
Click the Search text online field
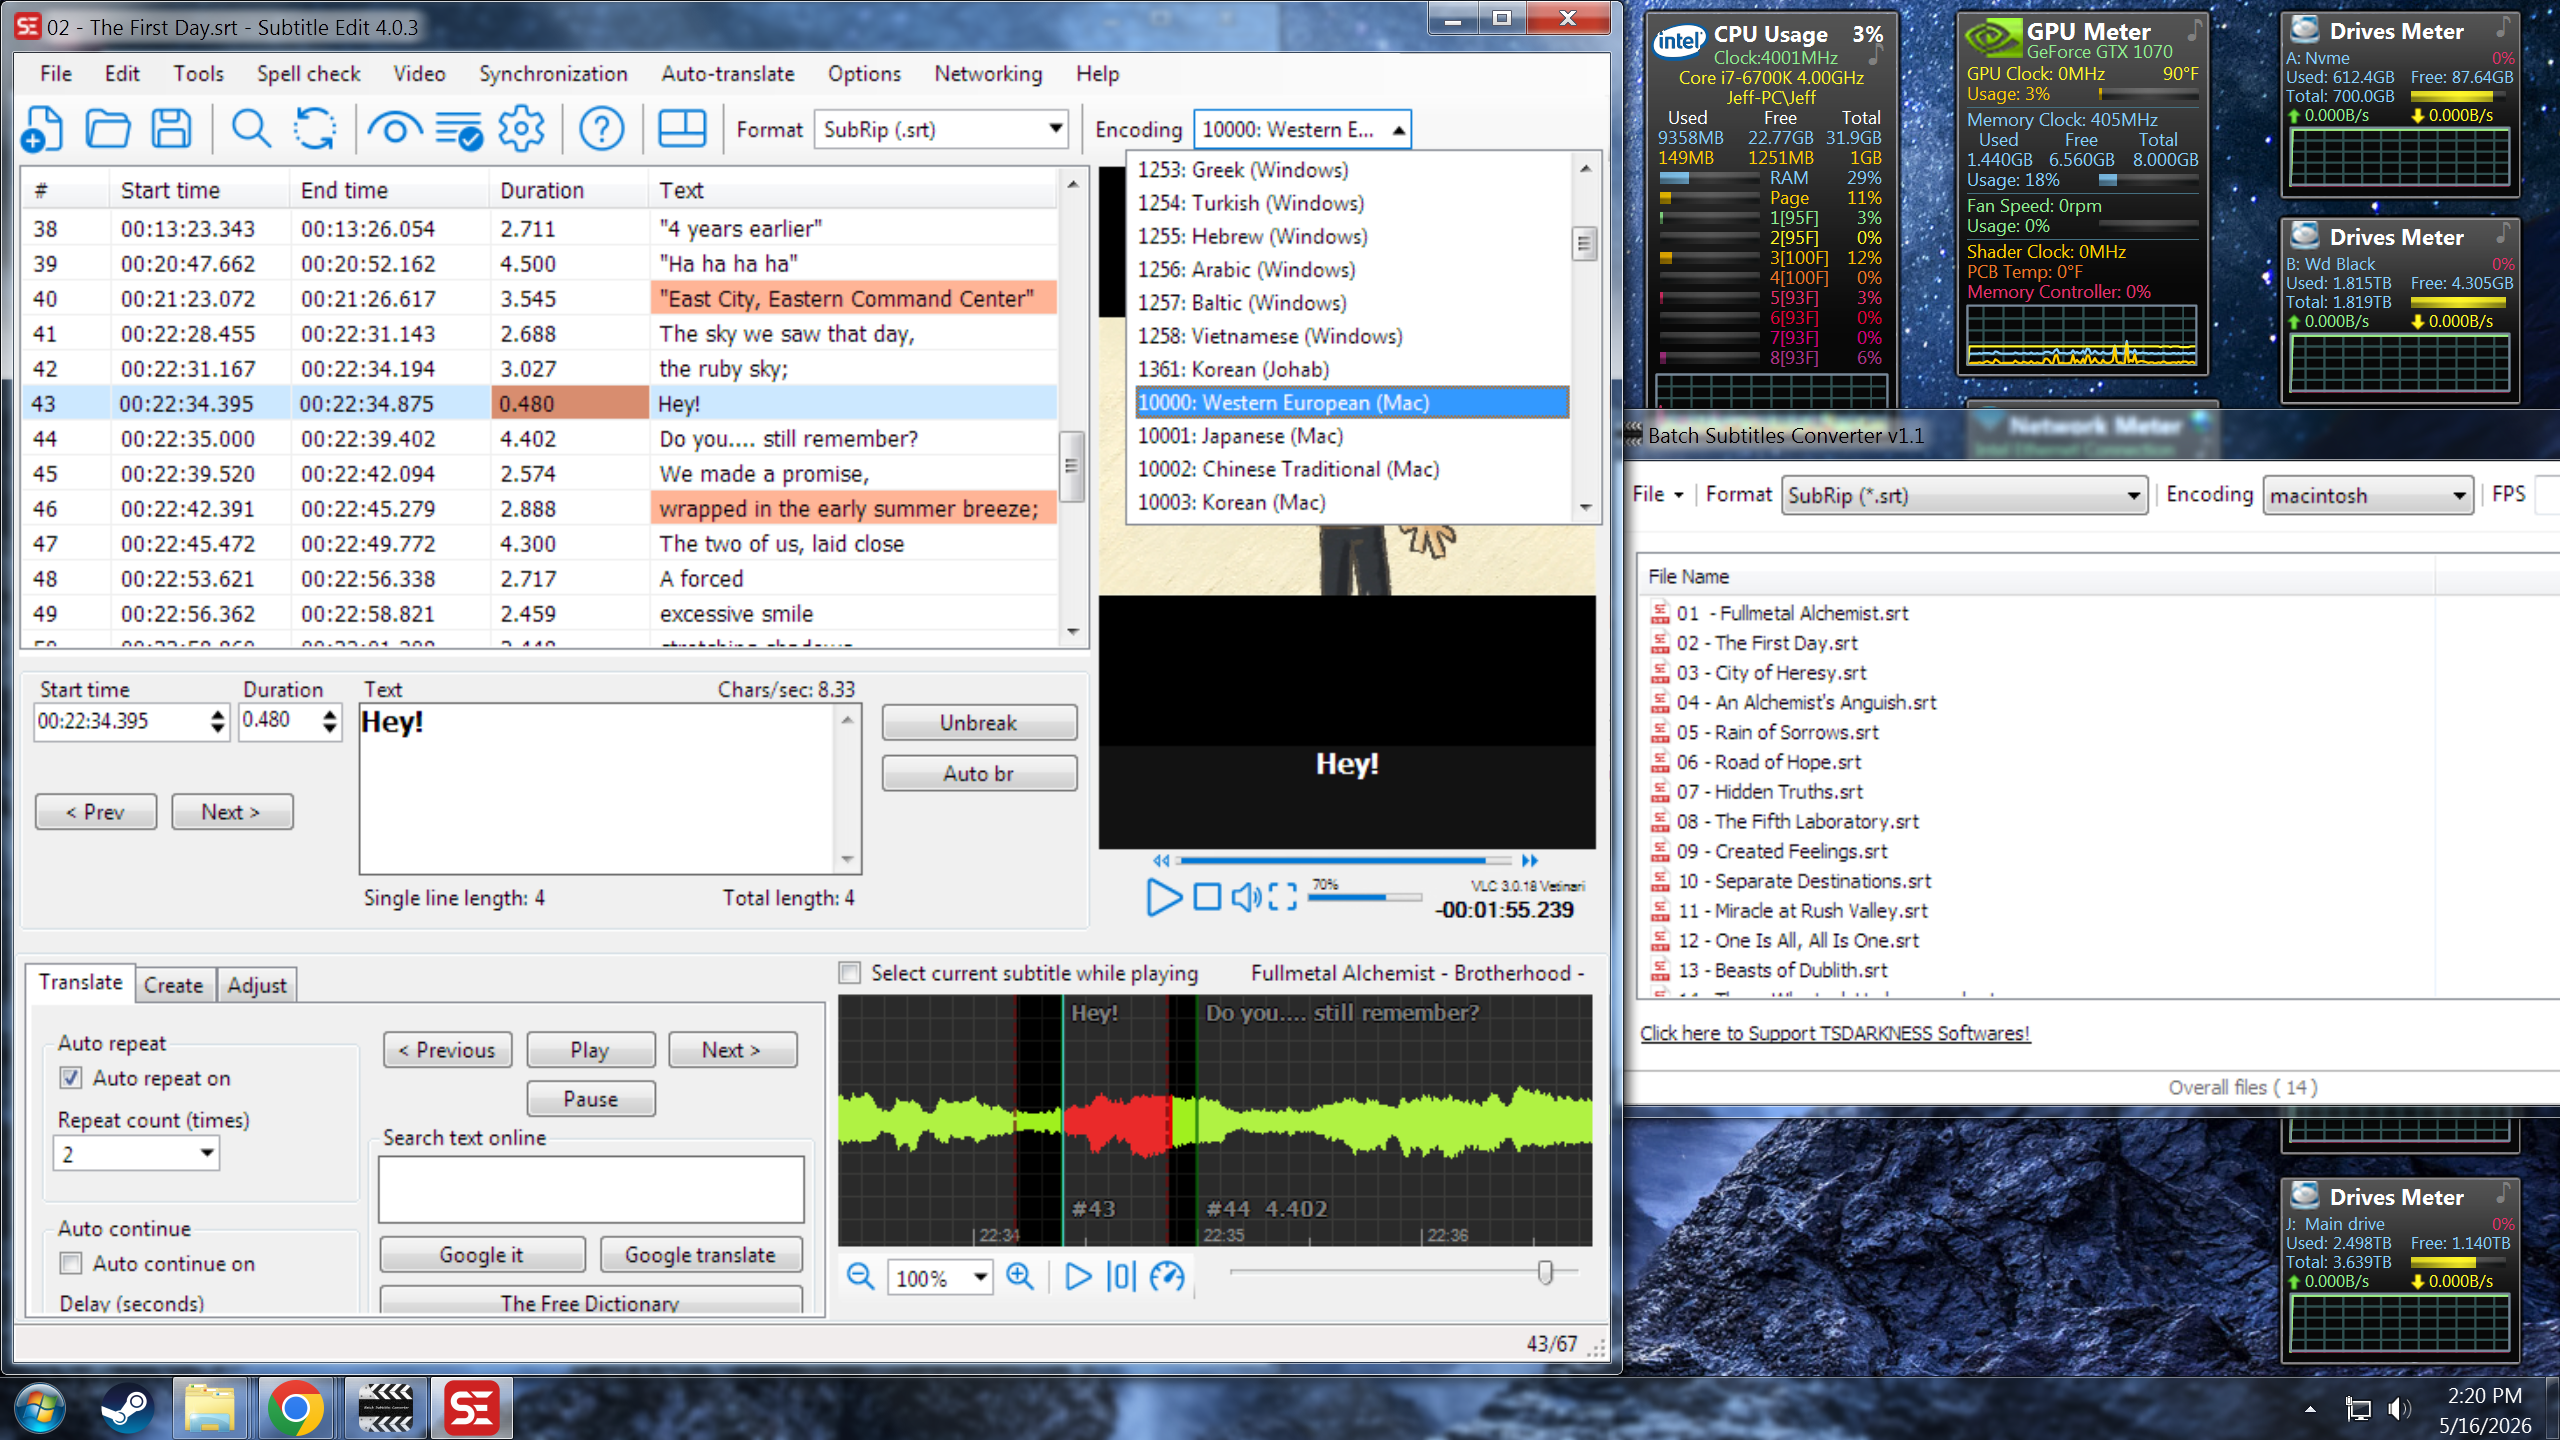591,1189
